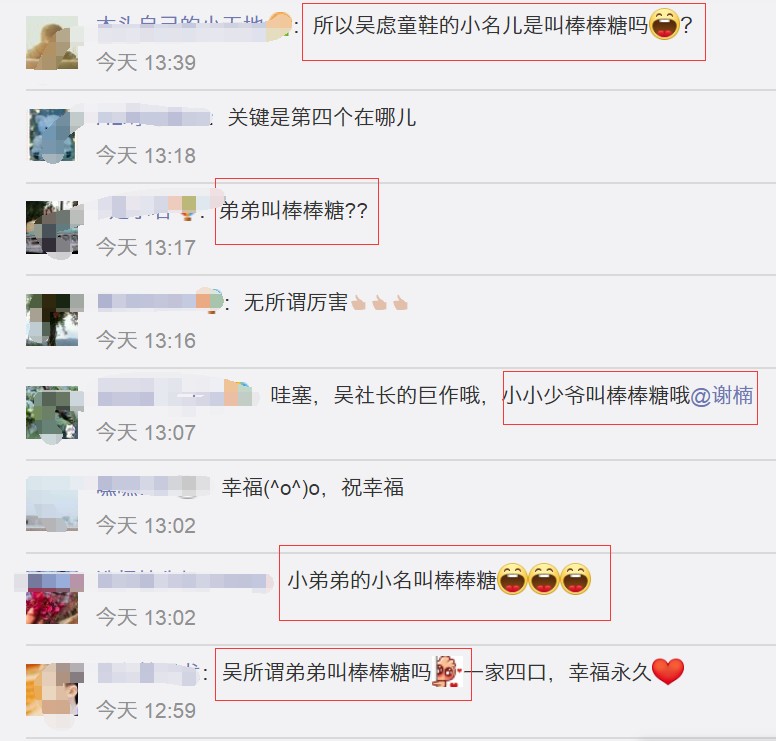The width and height of the screenshot is (776, 741).
Task: Click the sticker emoji after 吴所谓弟弟叫棒棒糖吗
Action: pyautogui.click(x=447, y=672)
